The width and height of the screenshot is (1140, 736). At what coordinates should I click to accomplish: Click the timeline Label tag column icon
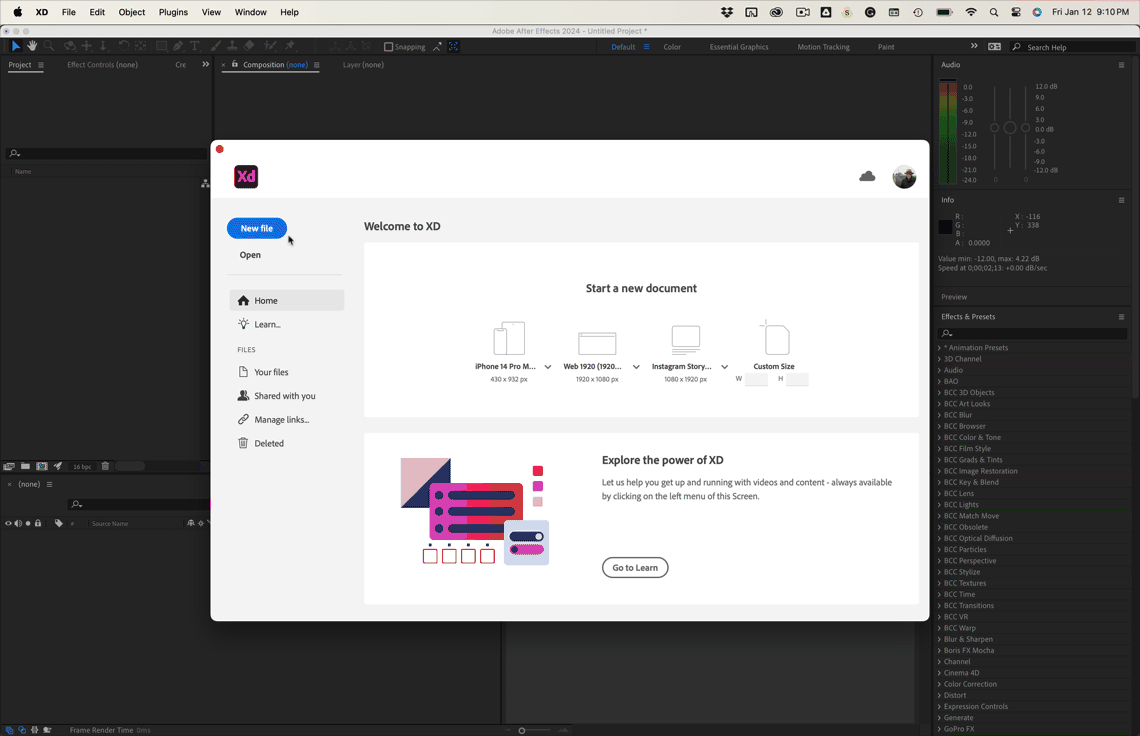click(59, 523)
